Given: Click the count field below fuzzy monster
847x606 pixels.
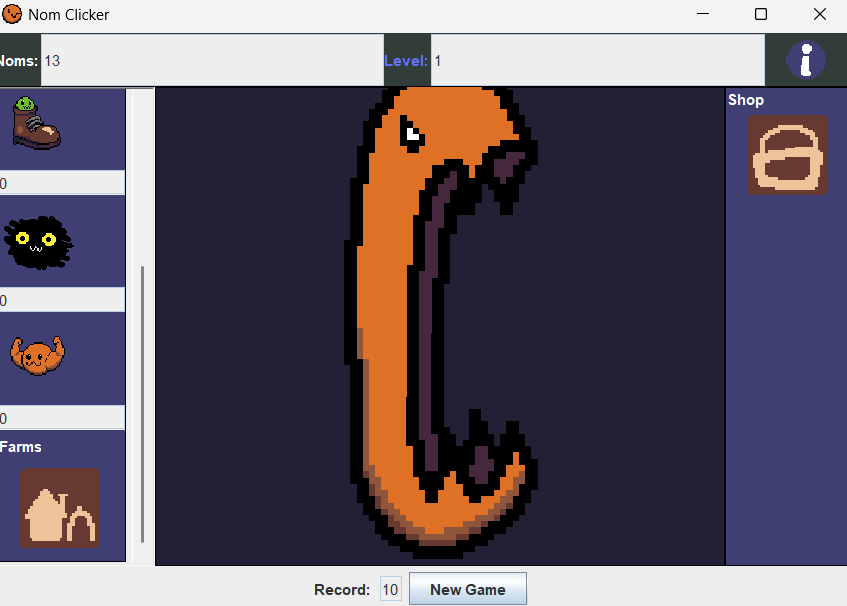Looking at the screenshot, I should [x=62, y=300].
